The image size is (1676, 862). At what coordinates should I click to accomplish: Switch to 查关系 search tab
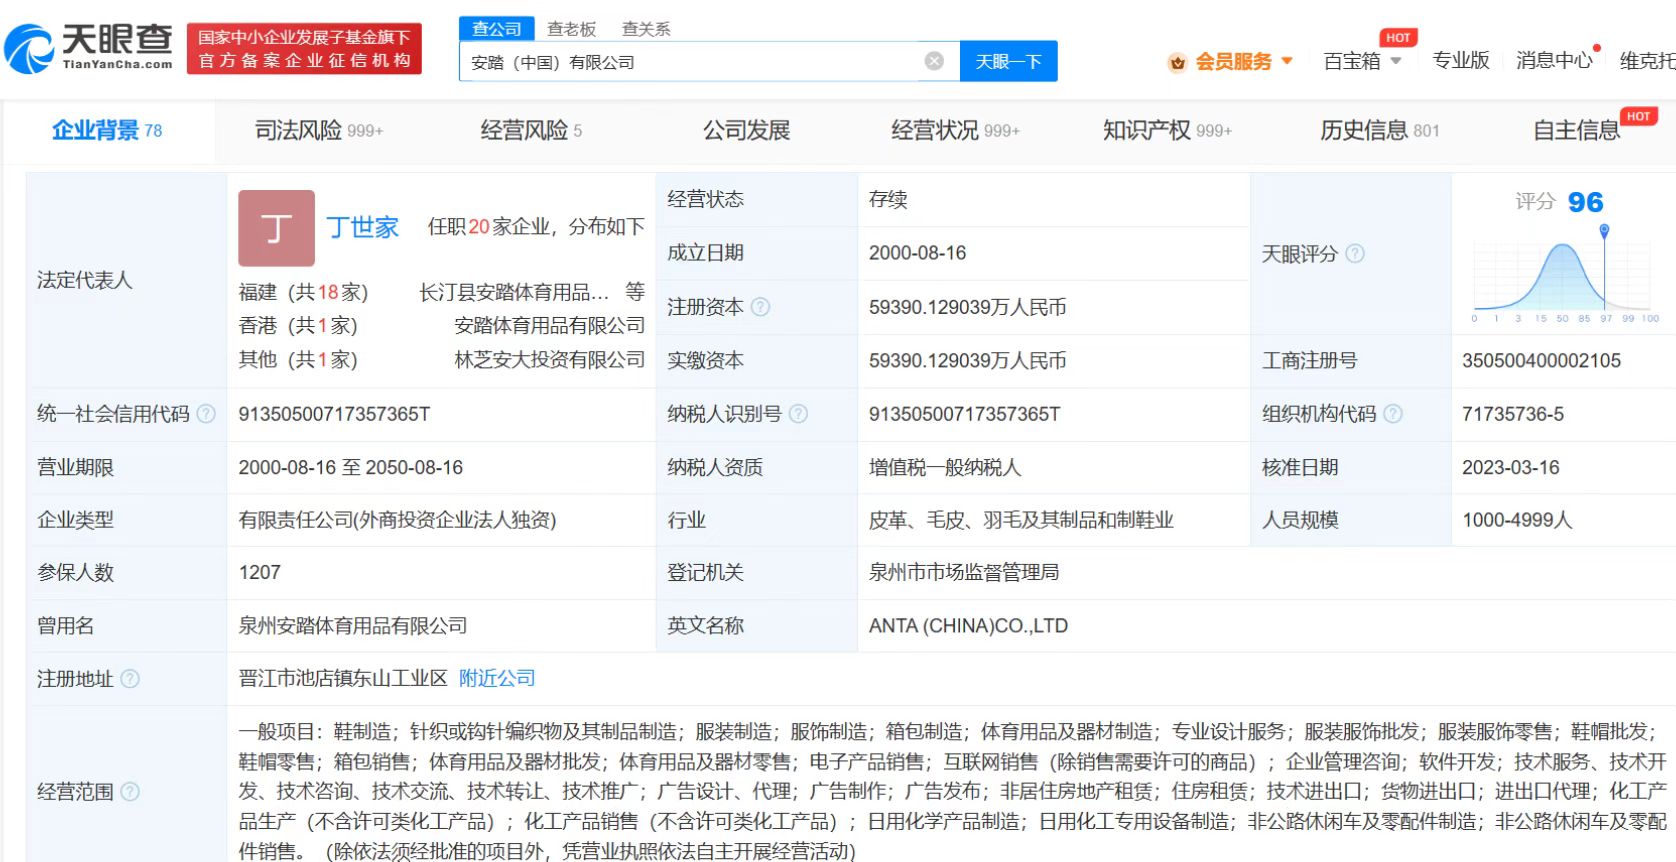tap(646, 29)
